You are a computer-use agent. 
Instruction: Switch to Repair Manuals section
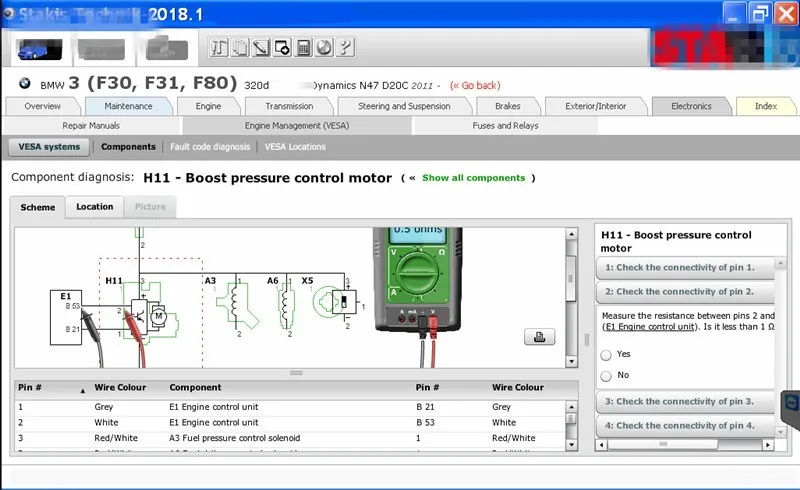[91, 126]
